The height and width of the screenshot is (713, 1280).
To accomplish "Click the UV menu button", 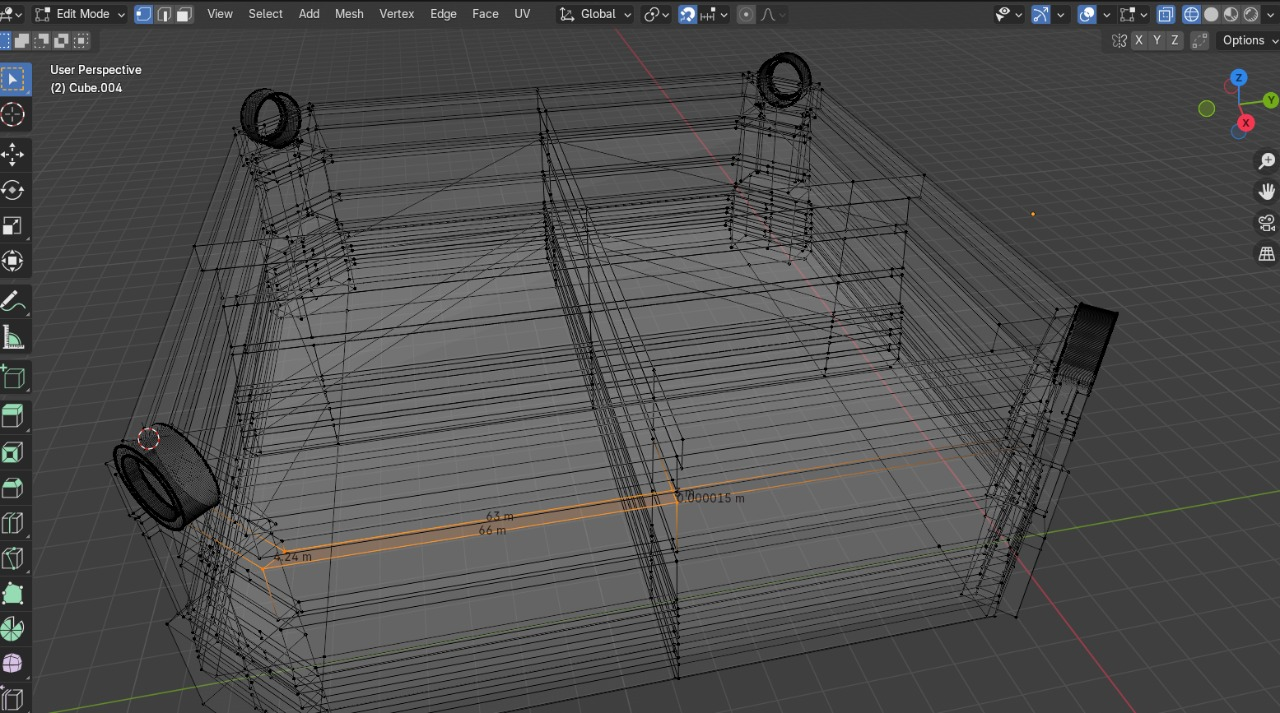I will [x=522, y=14].
